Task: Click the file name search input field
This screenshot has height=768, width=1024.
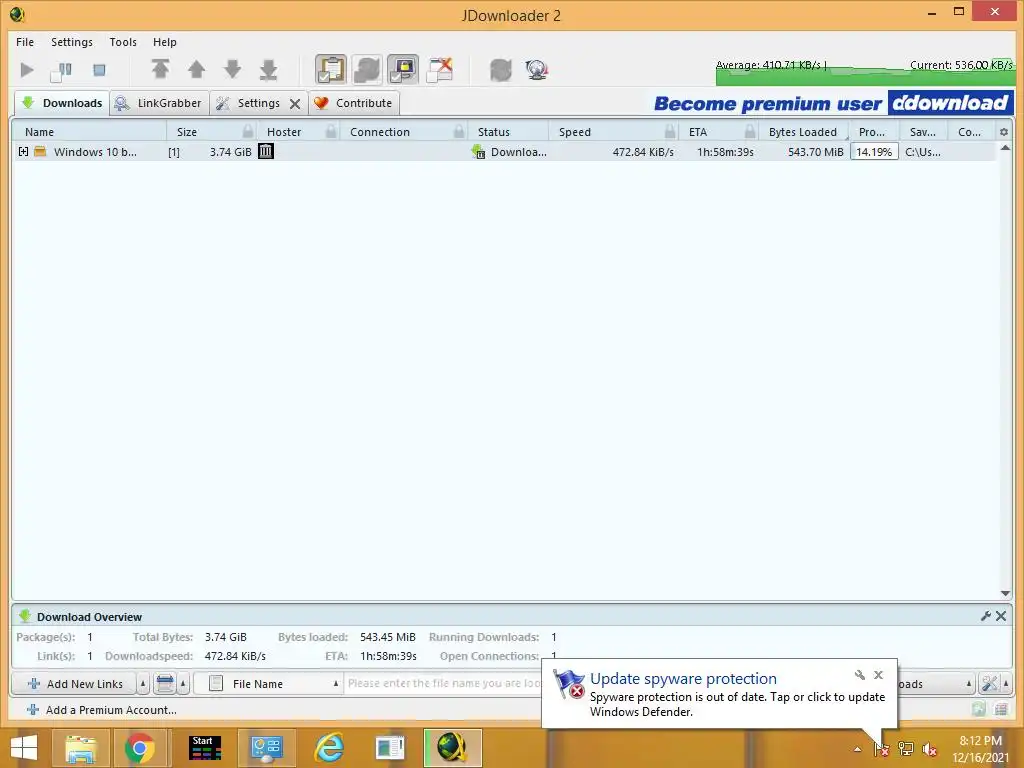Action: point(443,683)
